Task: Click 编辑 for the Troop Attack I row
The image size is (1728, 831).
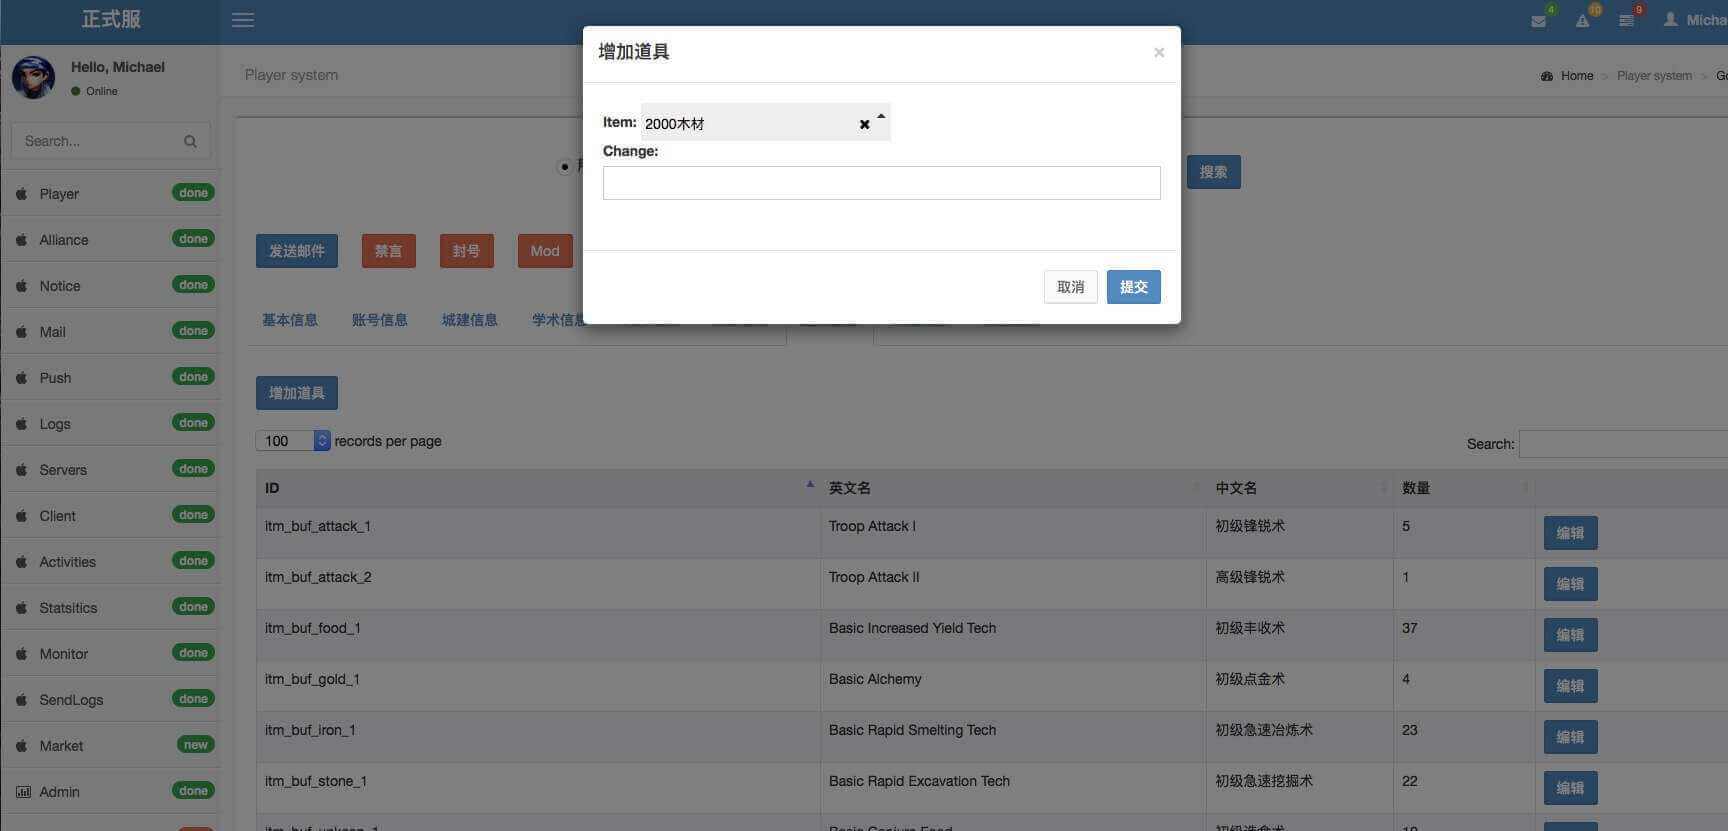Action: tap(1570, 533)
